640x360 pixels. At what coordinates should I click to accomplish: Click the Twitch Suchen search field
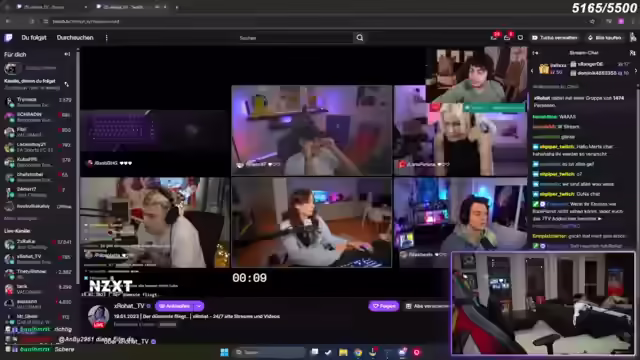(295, 38)
